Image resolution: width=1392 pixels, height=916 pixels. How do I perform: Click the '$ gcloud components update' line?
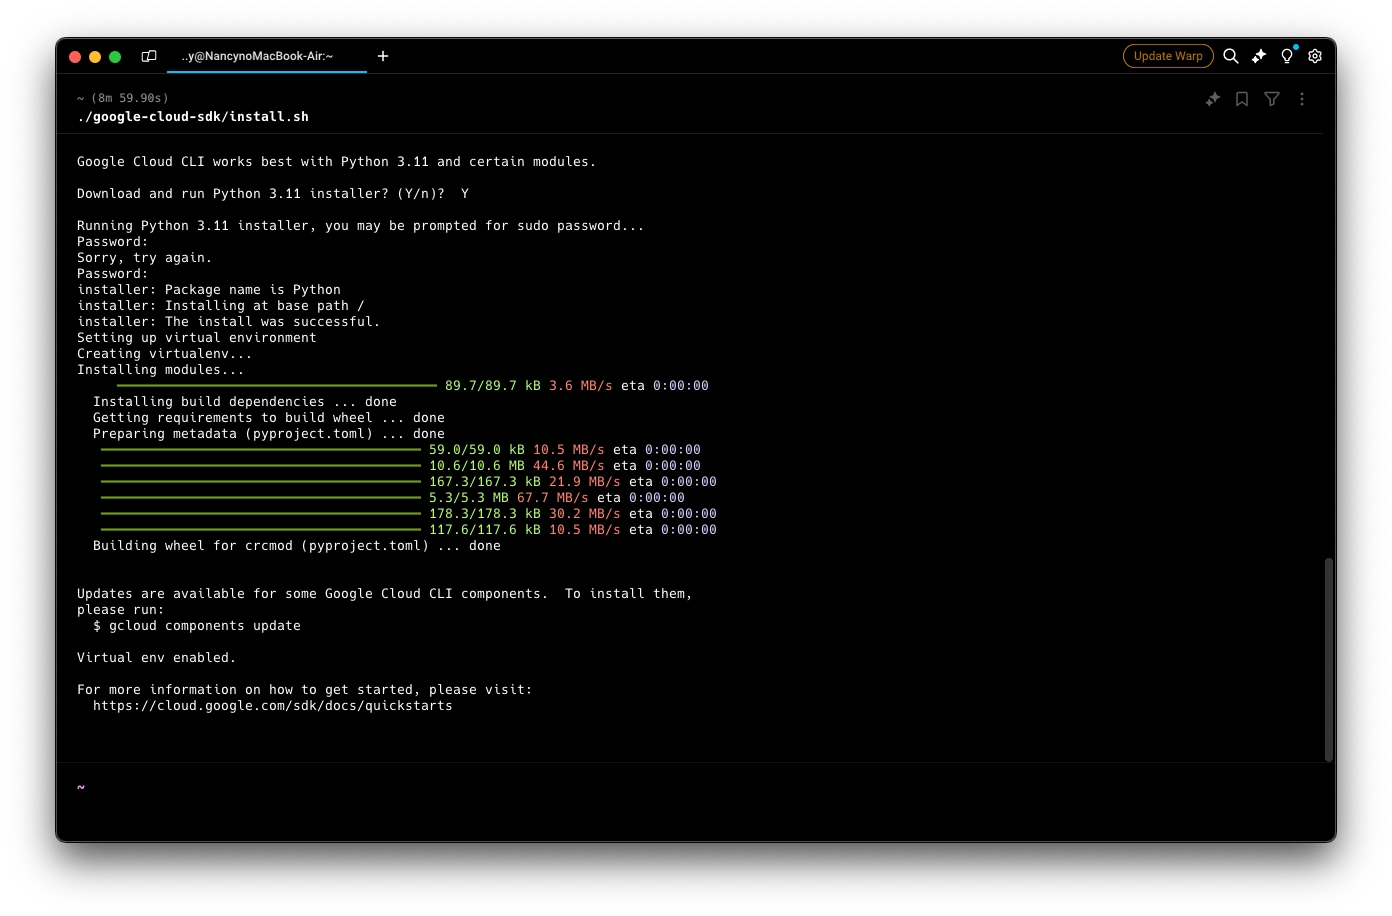coord(197,626)
